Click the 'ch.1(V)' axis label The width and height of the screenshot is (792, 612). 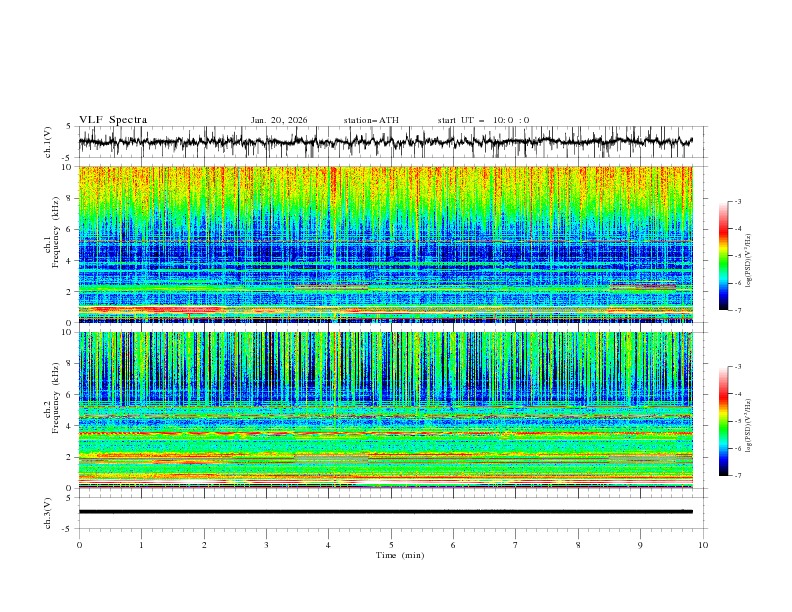pos(48,142)
